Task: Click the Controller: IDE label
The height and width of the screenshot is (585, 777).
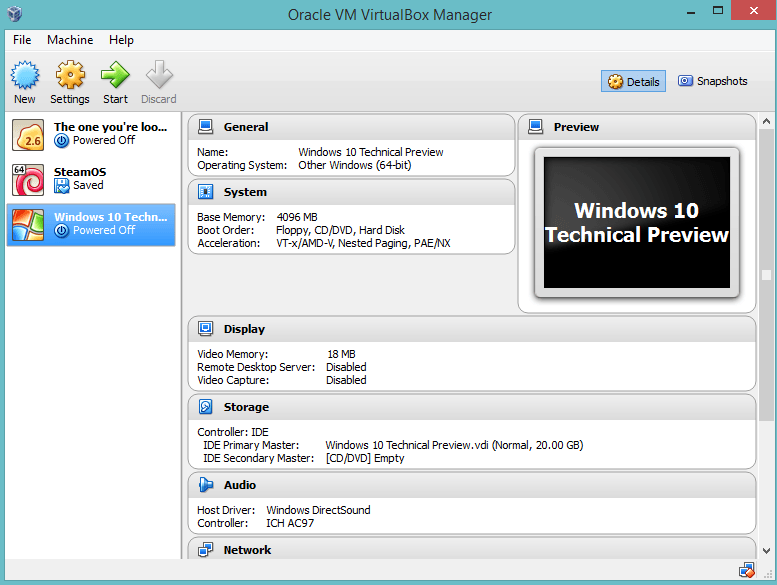Action: [x=232, y=432]
